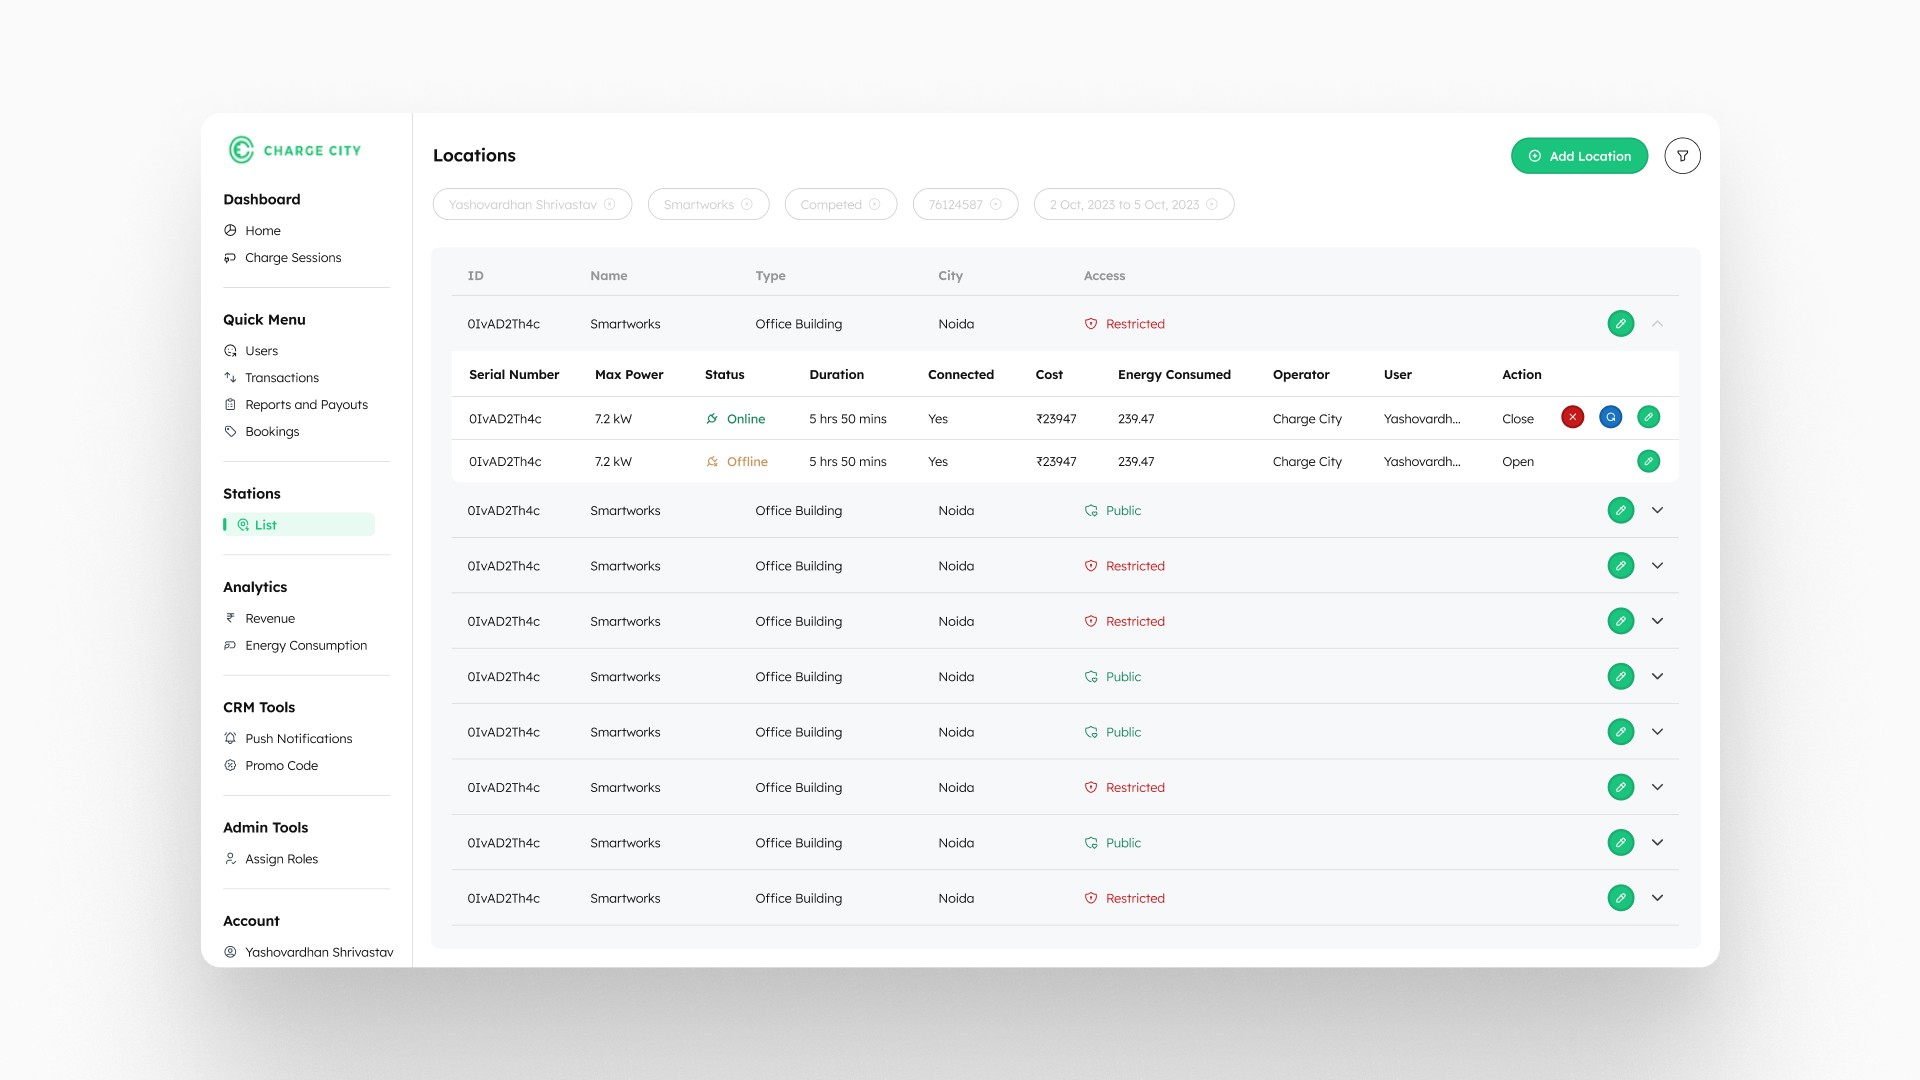Go to Reports and Payouts menu item

click(306, 405)
